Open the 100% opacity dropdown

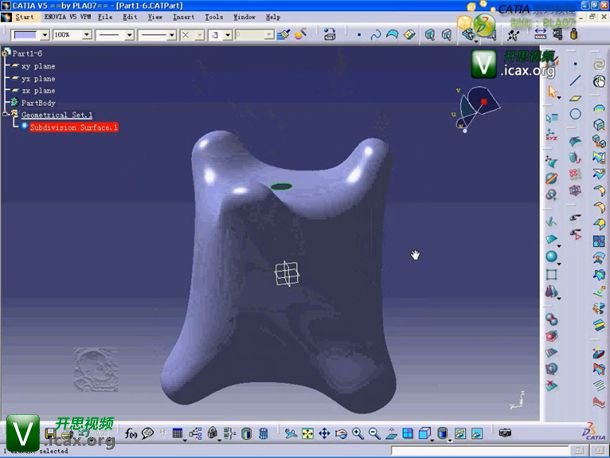click(87, 34)
